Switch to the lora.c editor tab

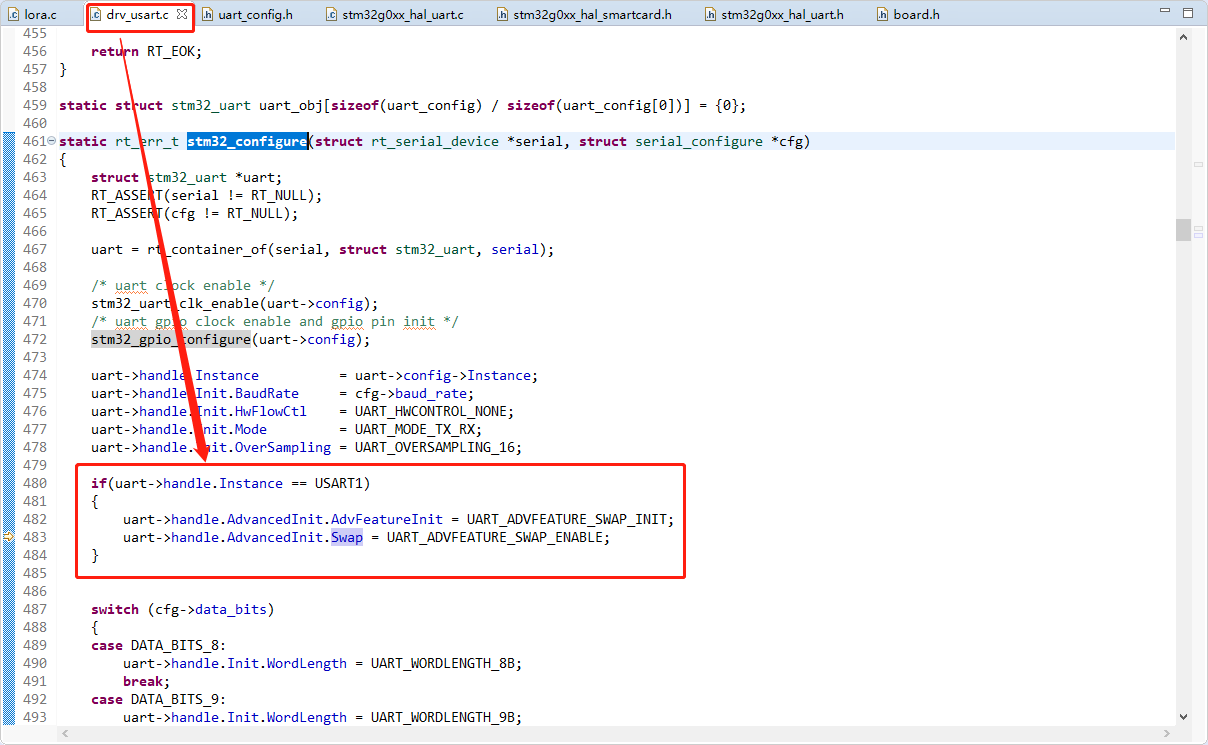point(34,15)
